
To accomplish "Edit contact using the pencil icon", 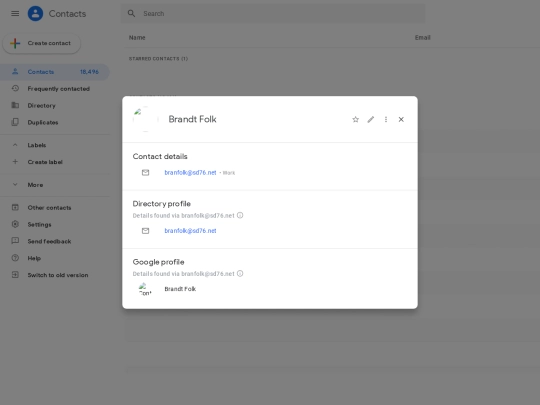I will 371,120.
